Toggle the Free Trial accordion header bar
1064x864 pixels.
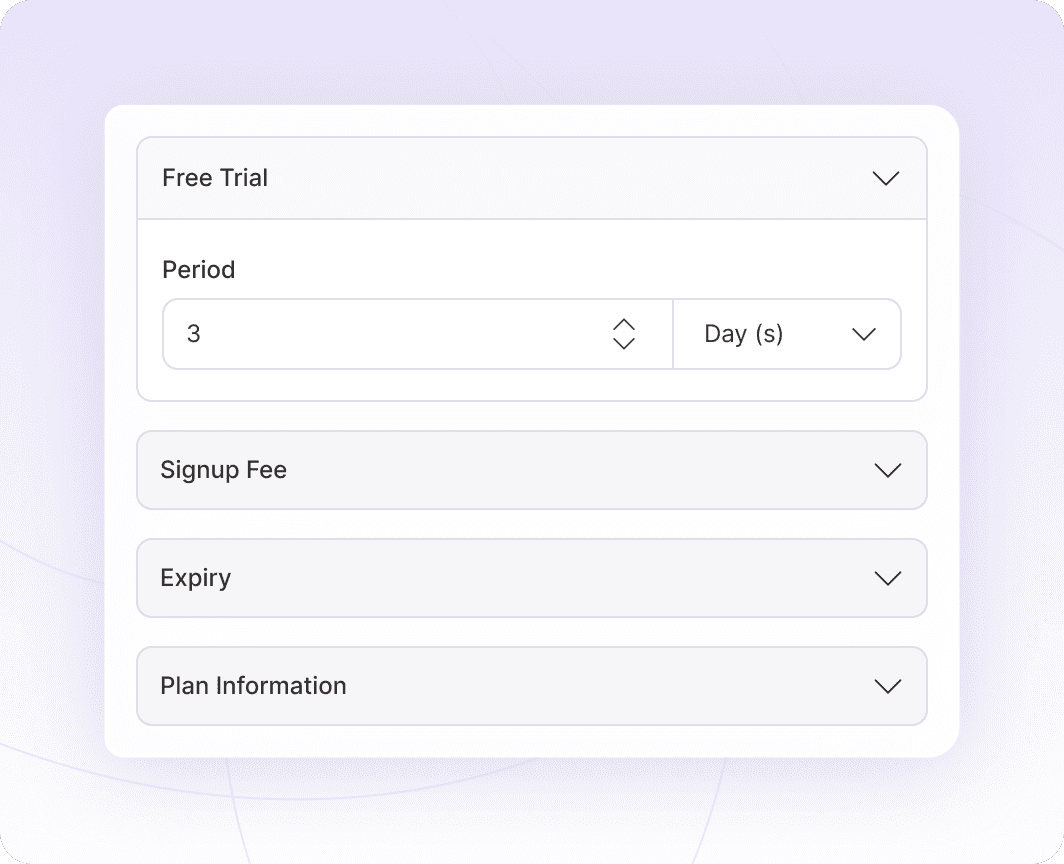tap(530, 178)
